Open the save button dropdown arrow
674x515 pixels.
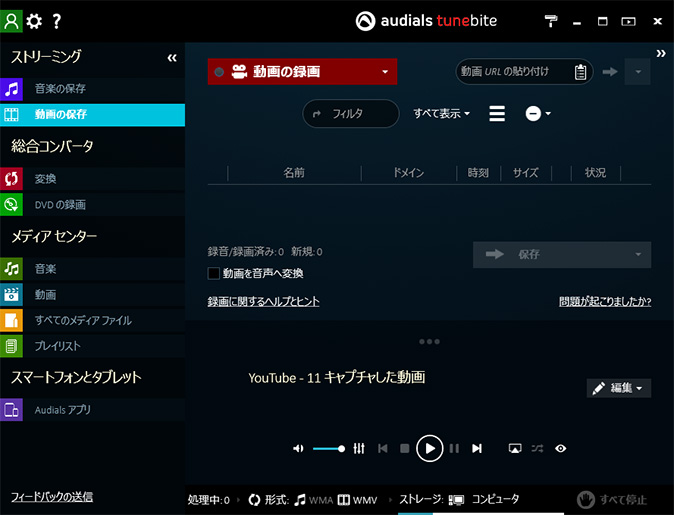[638, 254]
